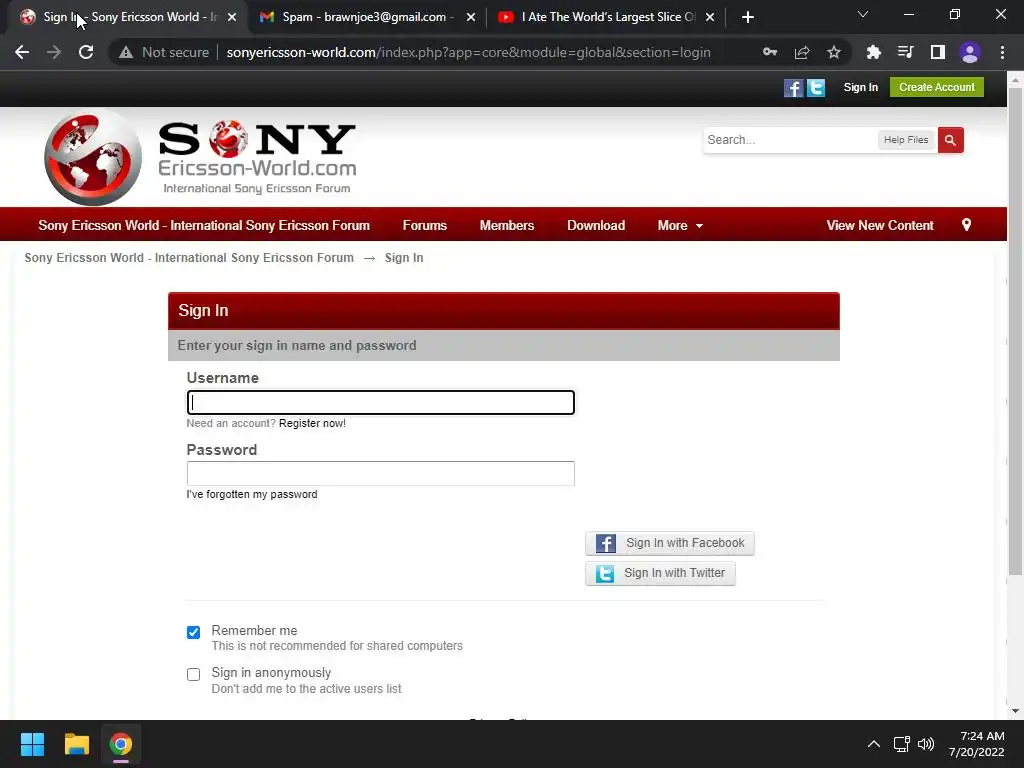1024x768 pixels.
Task: Open File Explorer from taskbar
Action: point(76,744)
